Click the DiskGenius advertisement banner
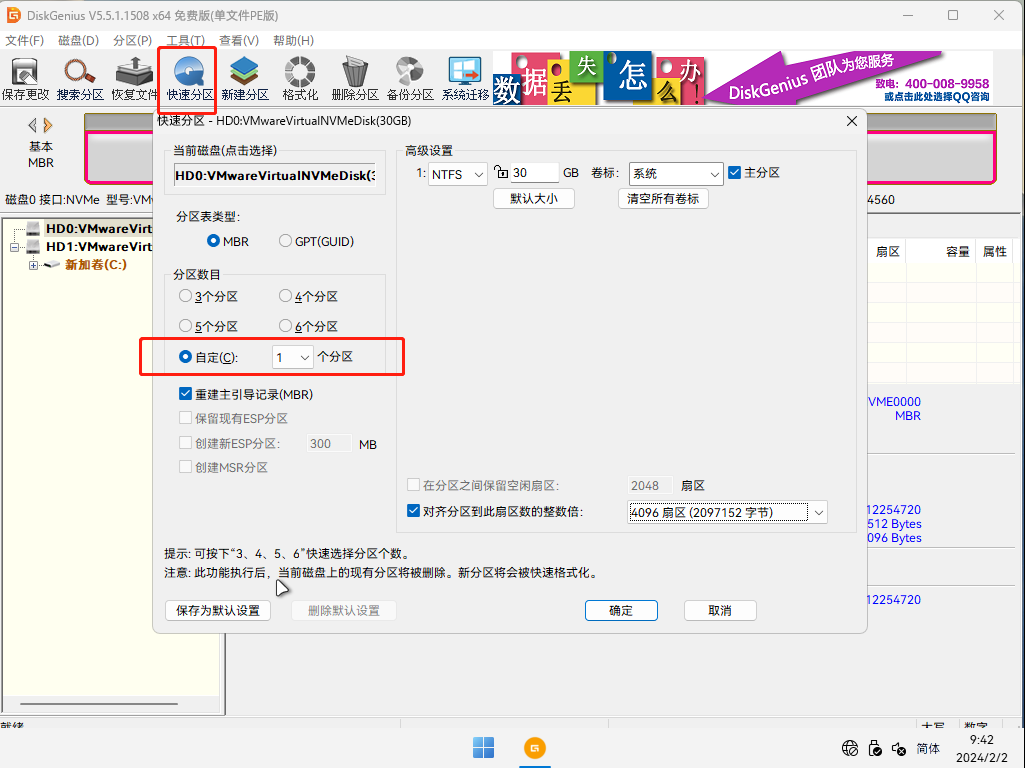Viewport: 1025px width, 768px height. tap(743, 78)
